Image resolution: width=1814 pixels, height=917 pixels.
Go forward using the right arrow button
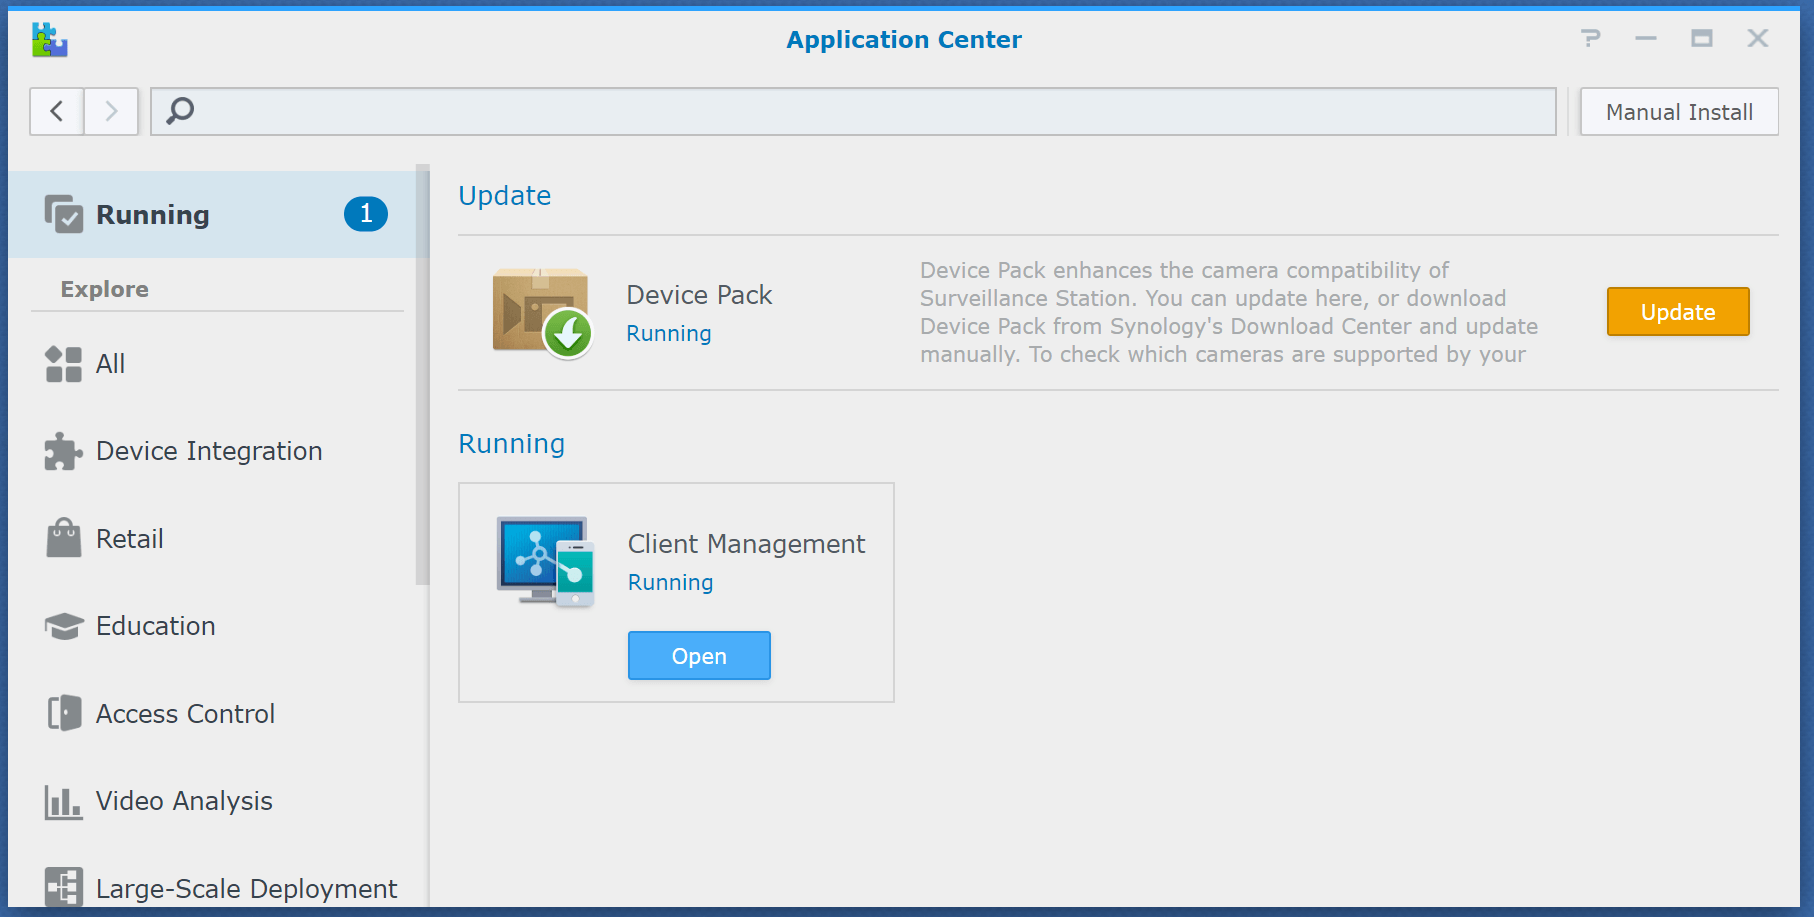click(x=111, y=111)
